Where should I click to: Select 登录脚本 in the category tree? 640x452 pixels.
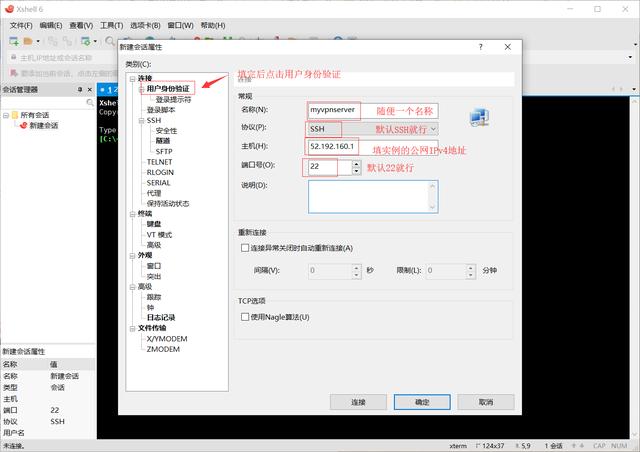pyautogui.click(x=161, y=110)
